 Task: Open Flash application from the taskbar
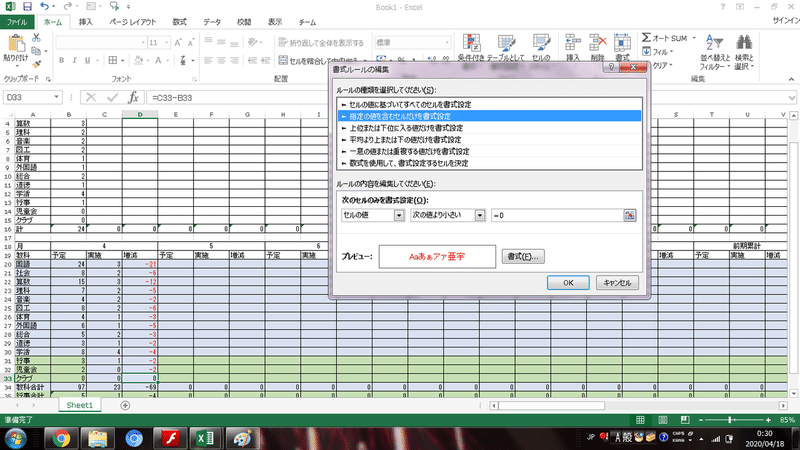click(x=170, y=438)
